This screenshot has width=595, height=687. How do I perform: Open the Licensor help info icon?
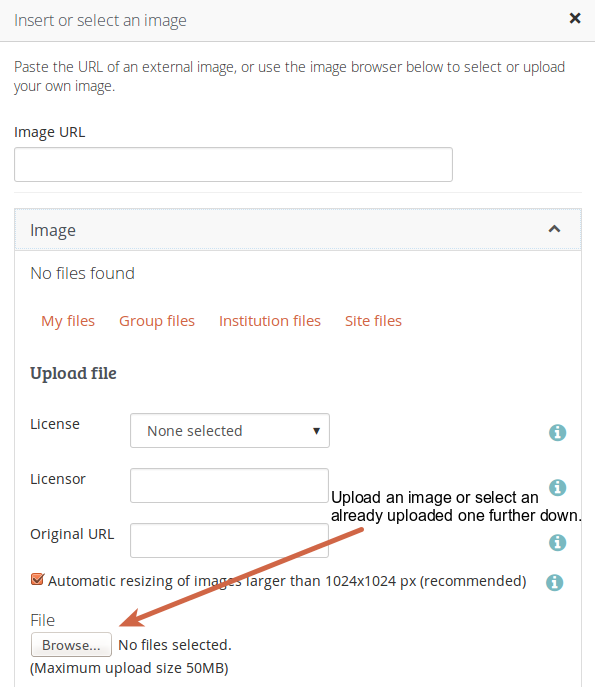[557, 487]
